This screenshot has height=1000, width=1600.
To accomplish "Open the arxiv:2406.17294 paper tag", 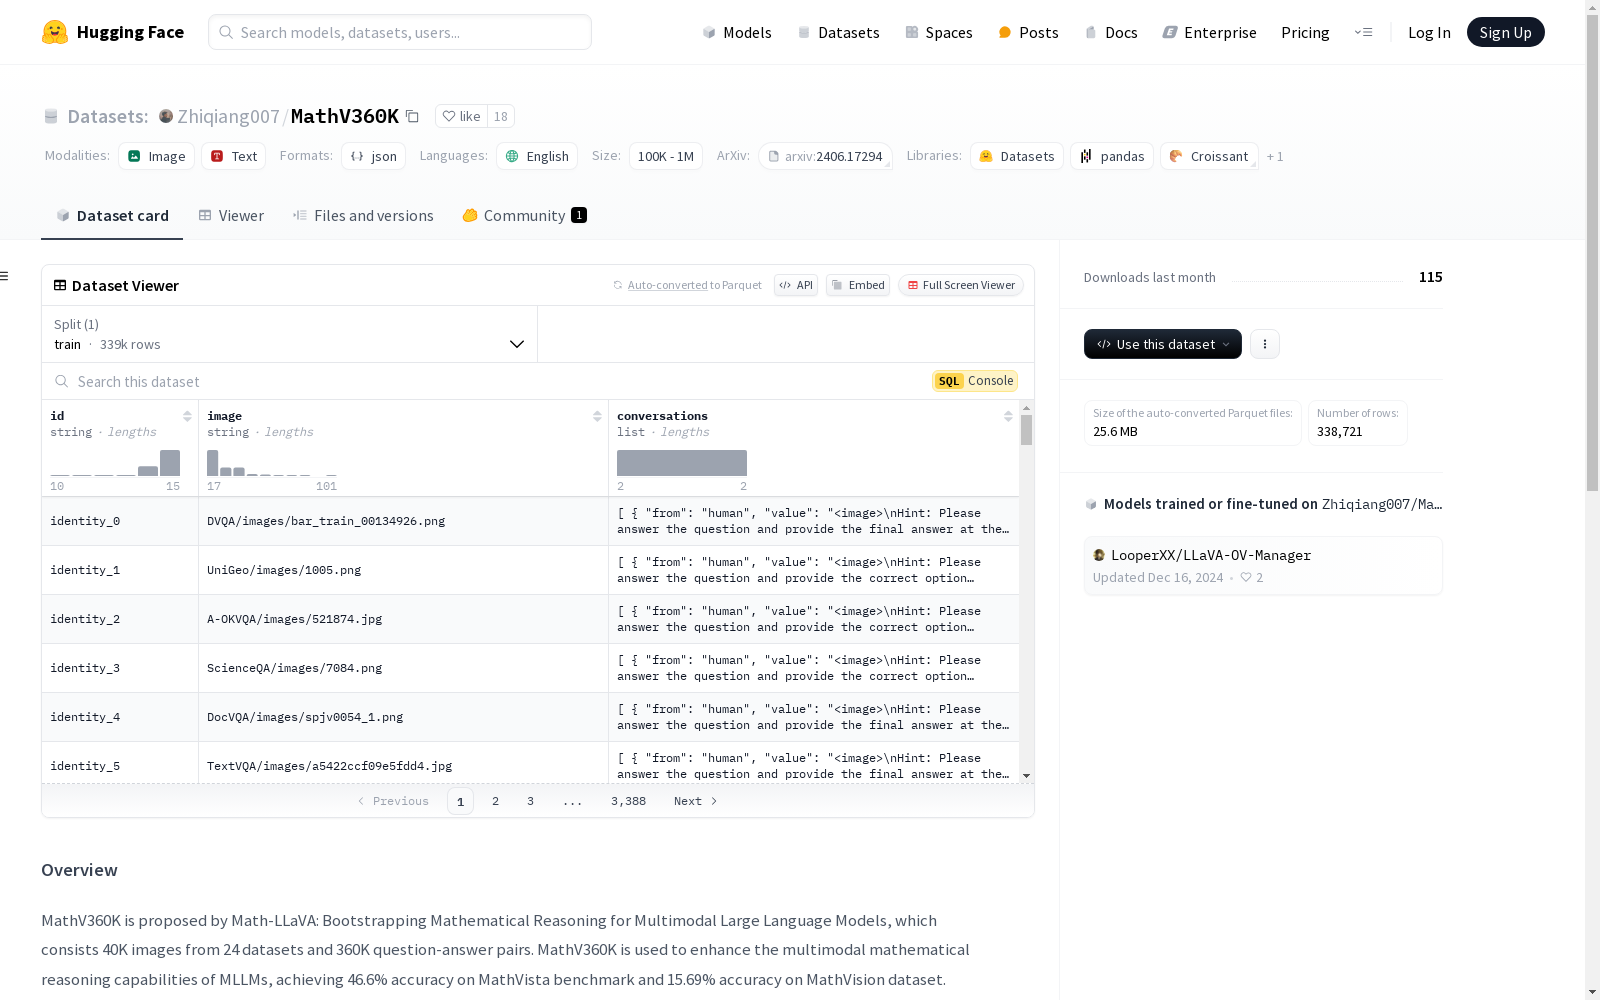I will [x=825, y=156].
